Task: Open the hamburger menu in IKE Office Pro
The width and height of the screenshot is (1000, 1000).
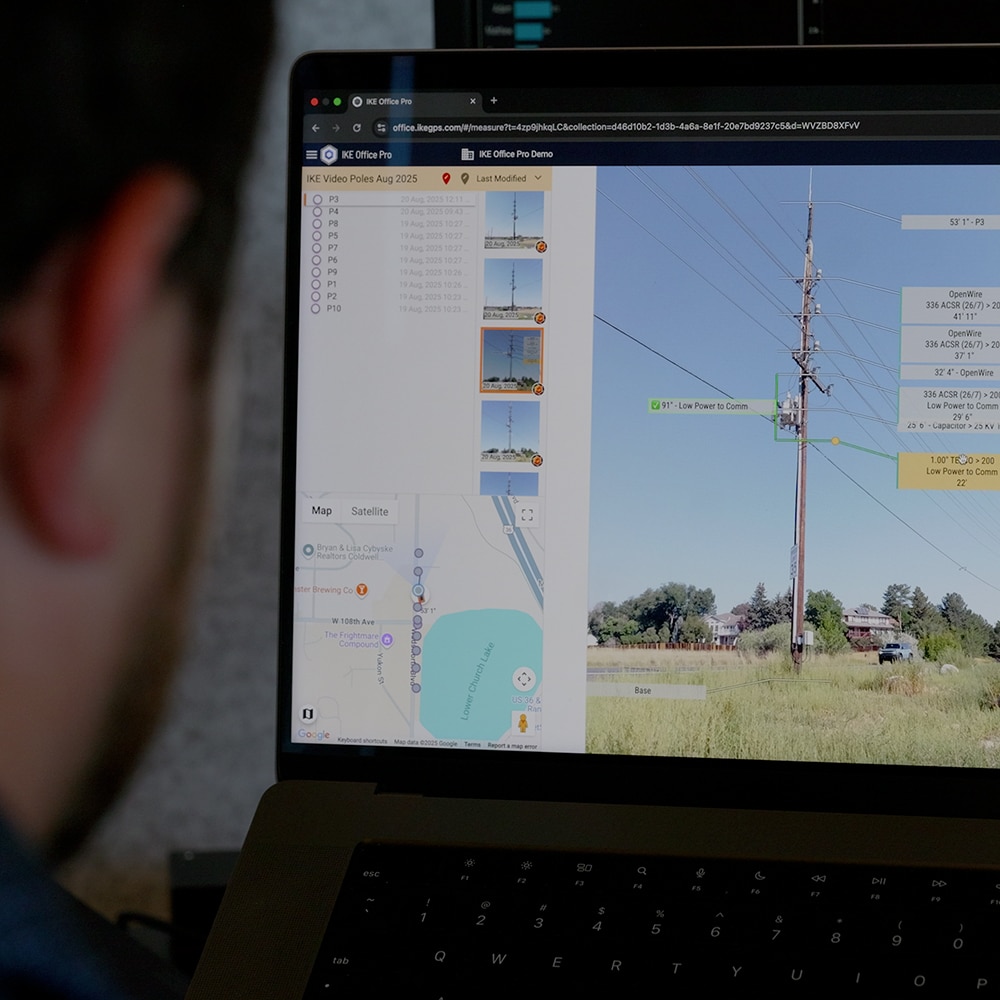Action: tap(311, 154)
